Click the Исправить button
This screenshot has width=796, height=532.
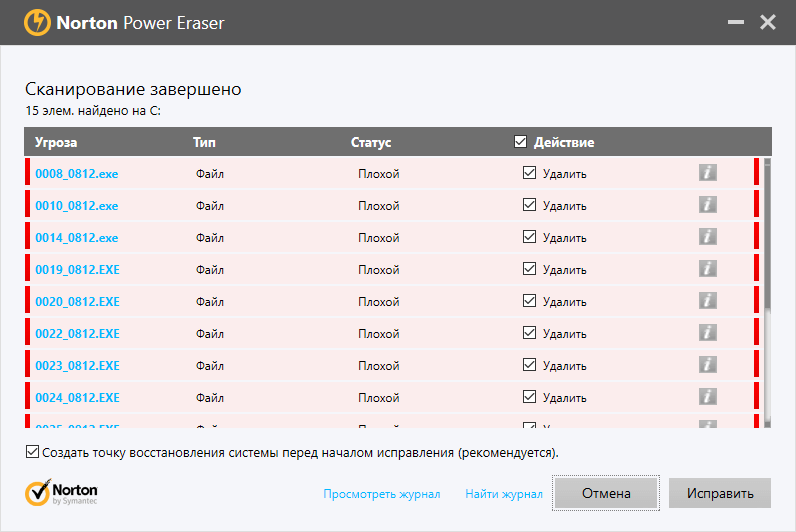719,493
